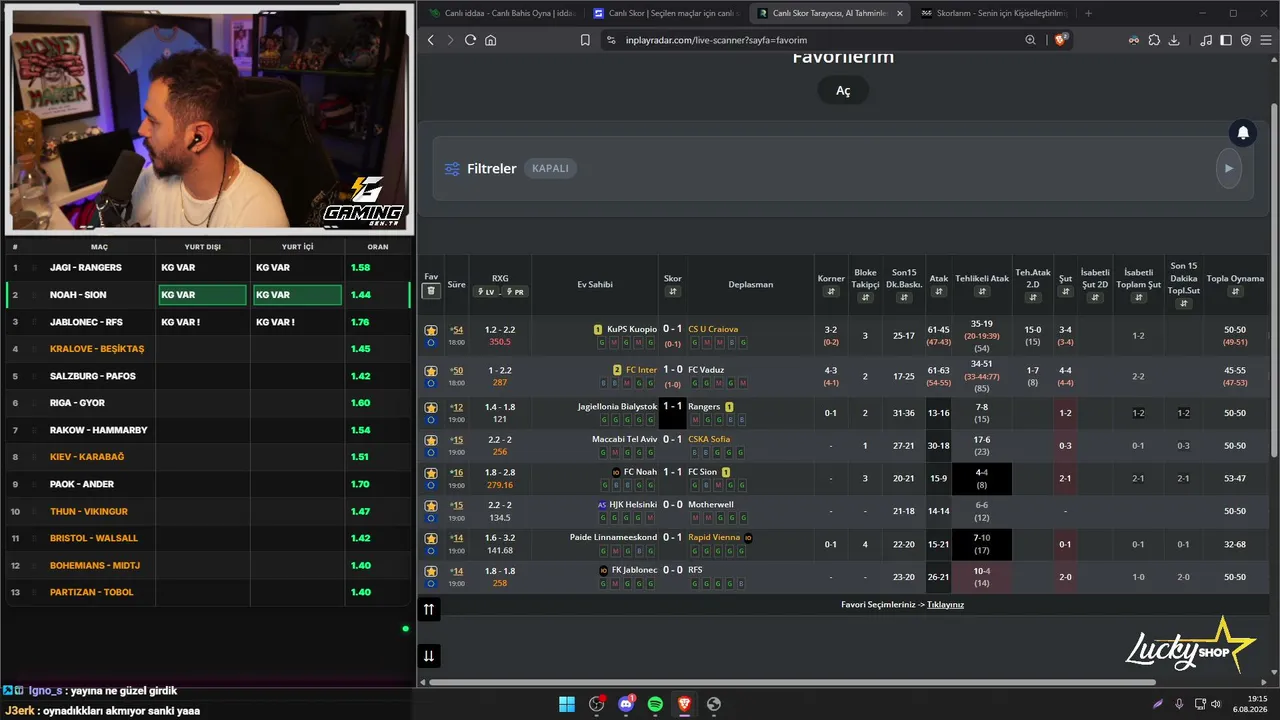Switch to the Canlı iddaa browser tab
The image size is (1280, 720).
tap(501, 13)
